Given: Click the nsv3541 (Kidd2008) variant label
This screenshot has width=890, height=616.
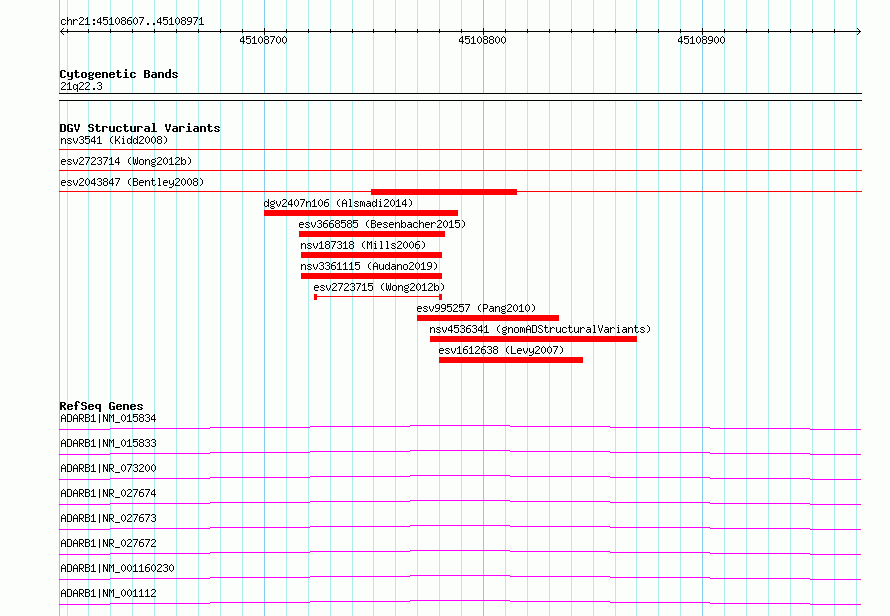Looking at the screenshot, I should (114, 140).
